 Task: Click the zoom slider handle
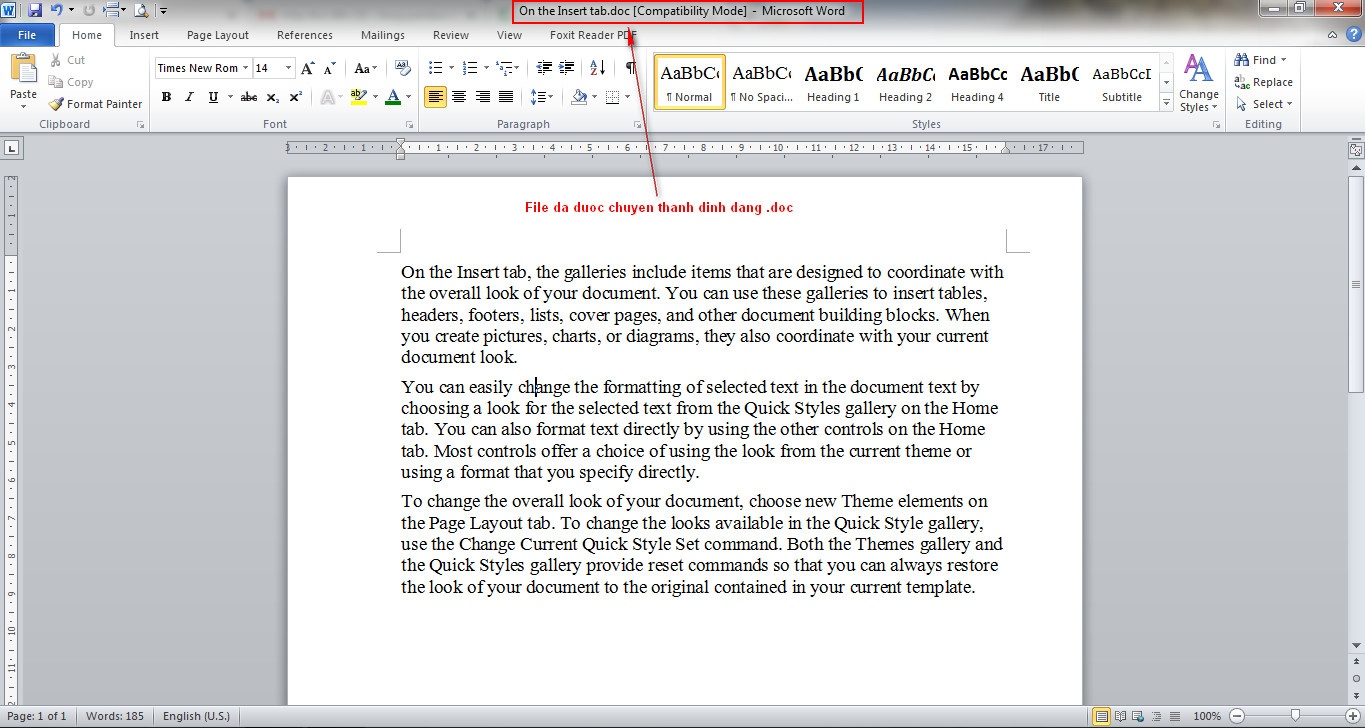(1295, 716)
